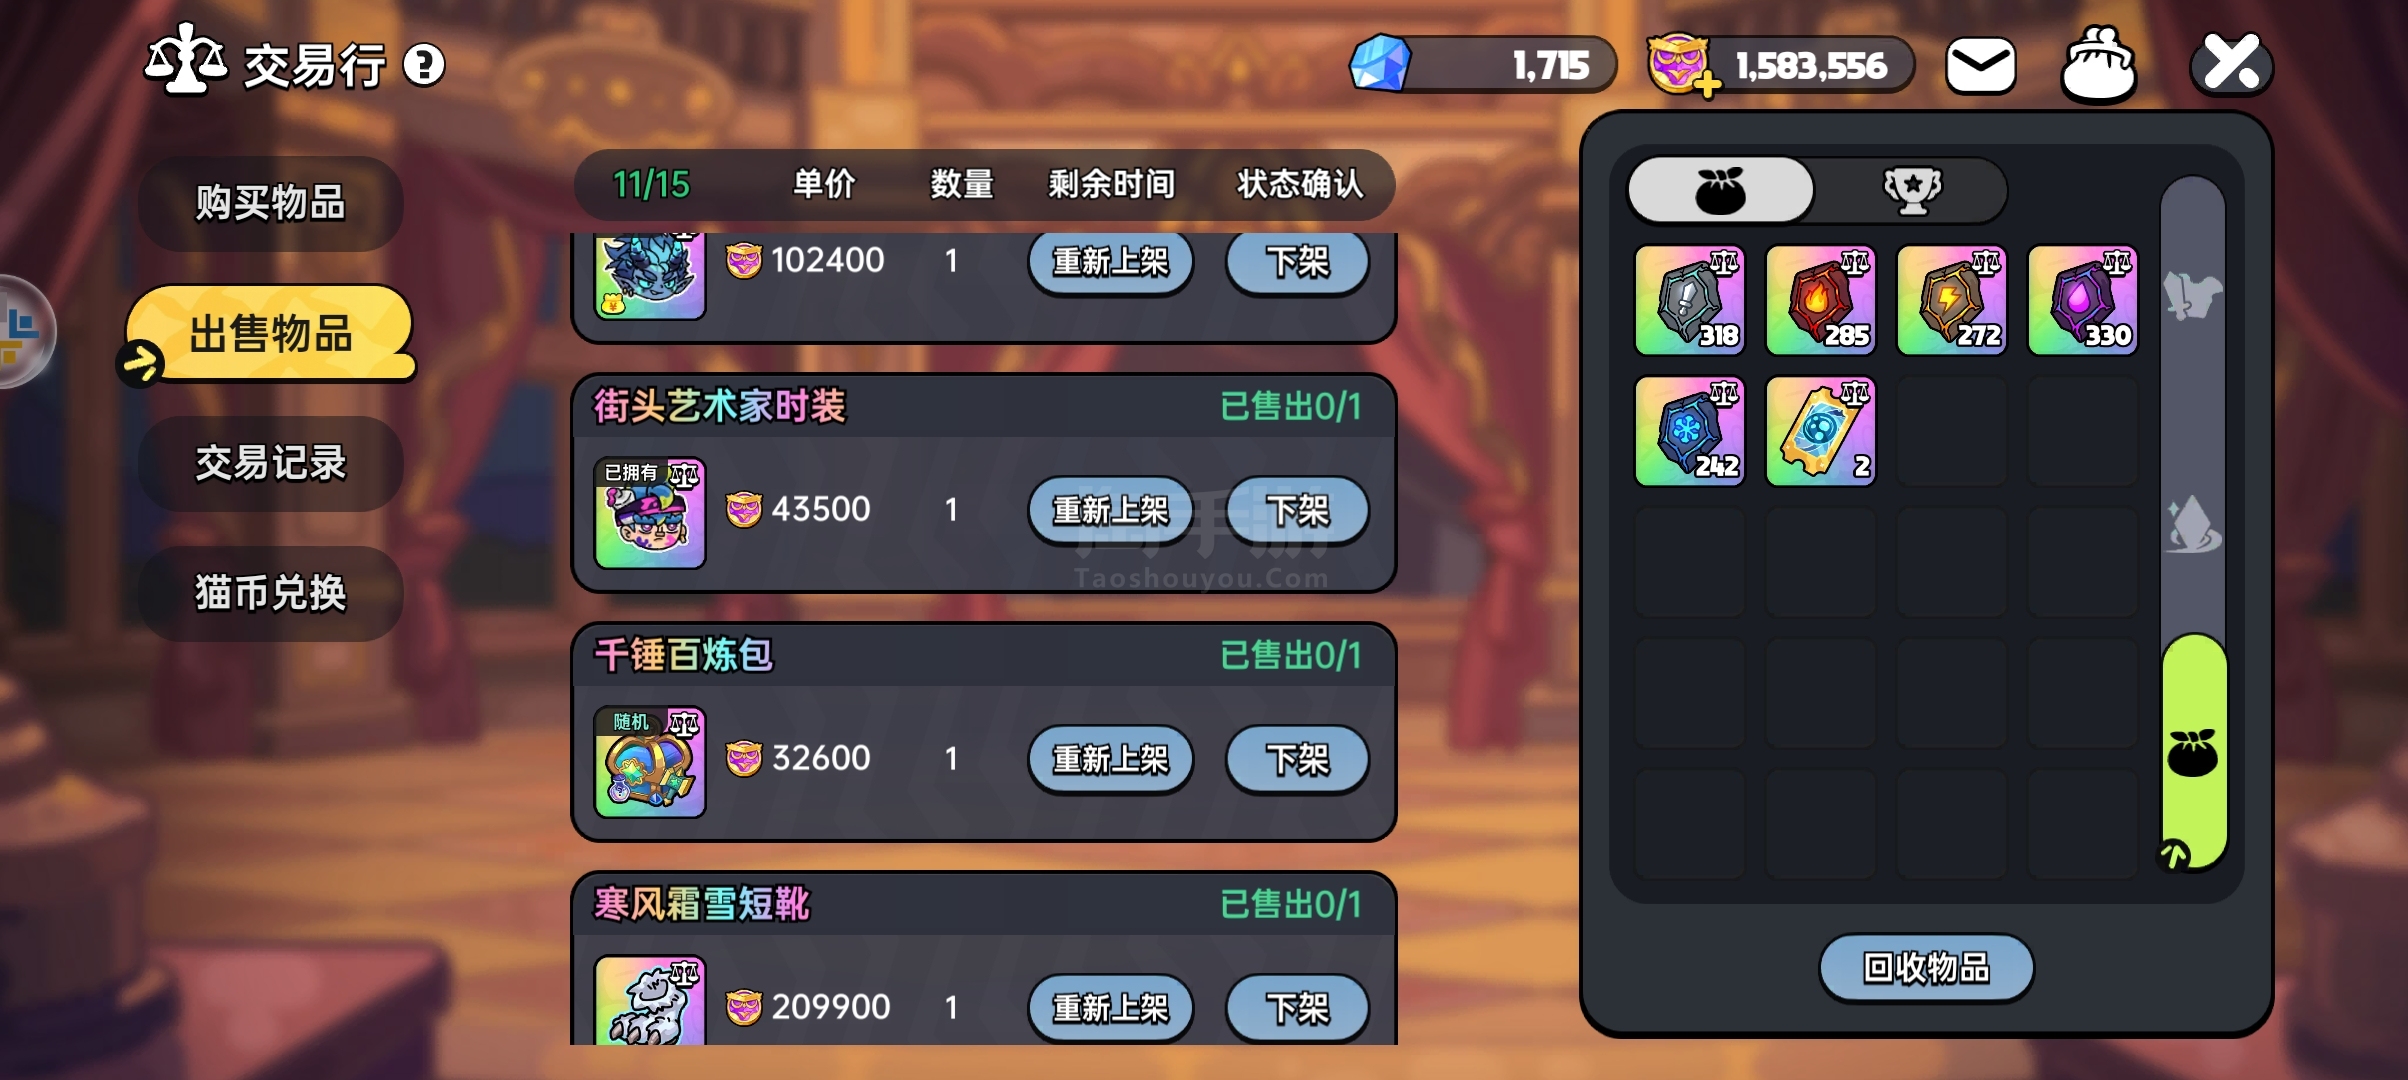Go to the 猫币兑换 coin exchange tab
The image size is (2408, 1080).
(x=270, y=594)
